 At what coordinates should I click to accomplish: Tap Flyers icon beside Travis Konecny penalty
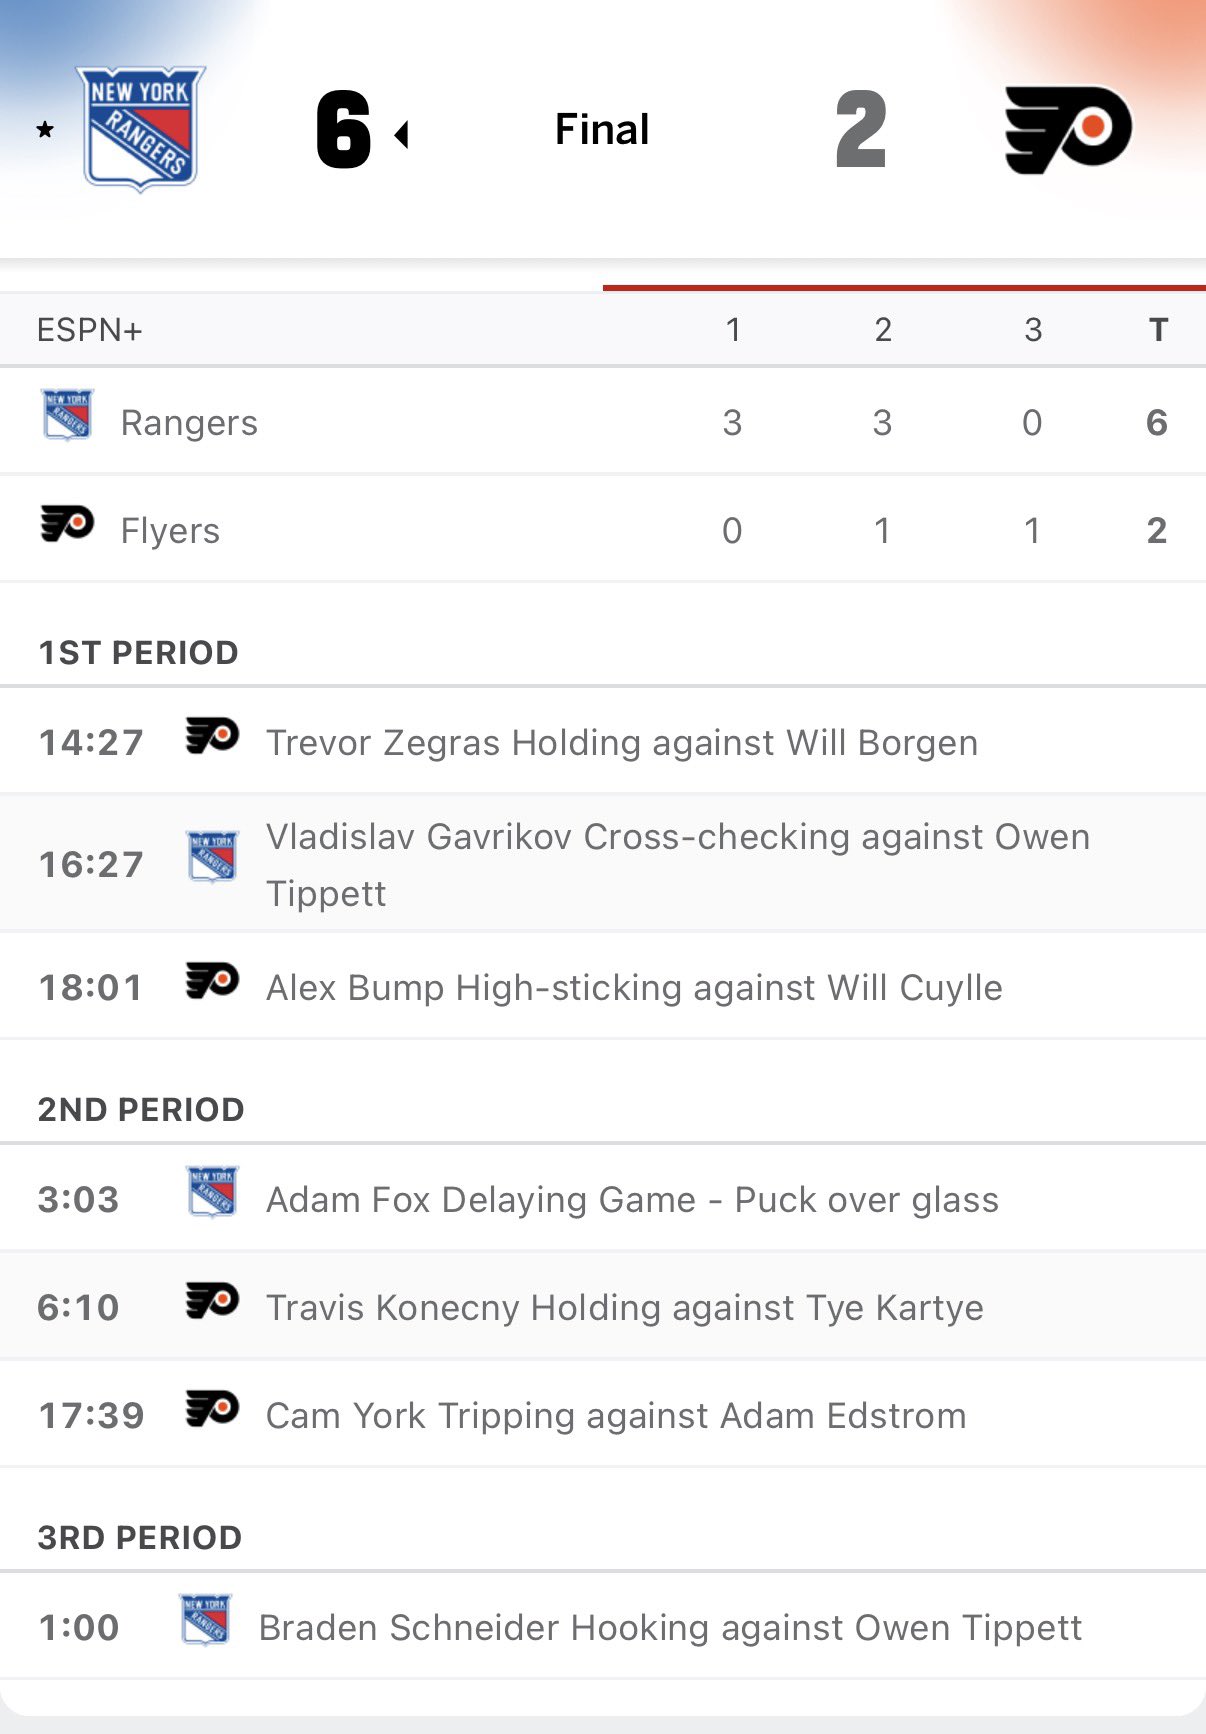coord(212,1301)
